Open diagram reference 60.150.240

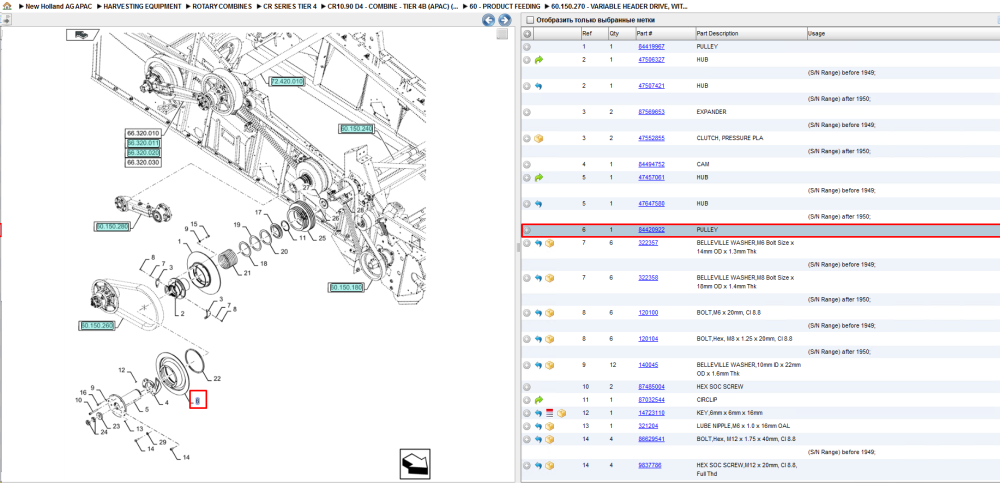(357, 129)
